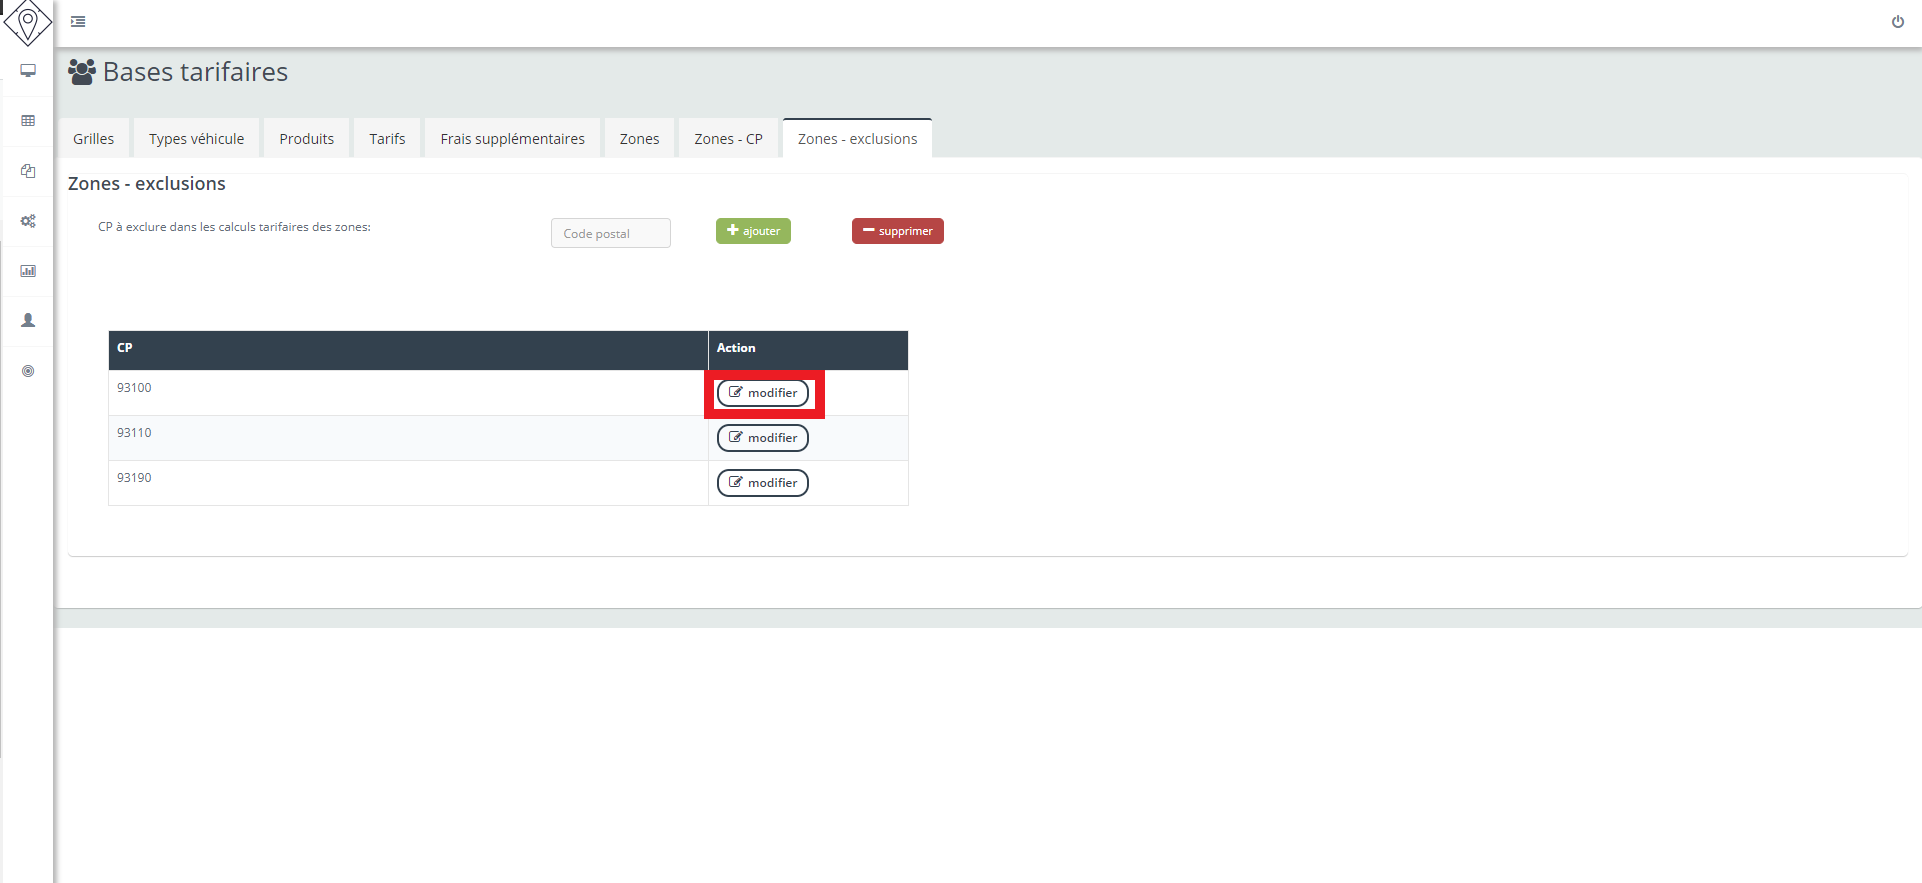This screenshot has width=1922, height=883.
Task: Click the power logout icon
Action: click(1897, 22)
